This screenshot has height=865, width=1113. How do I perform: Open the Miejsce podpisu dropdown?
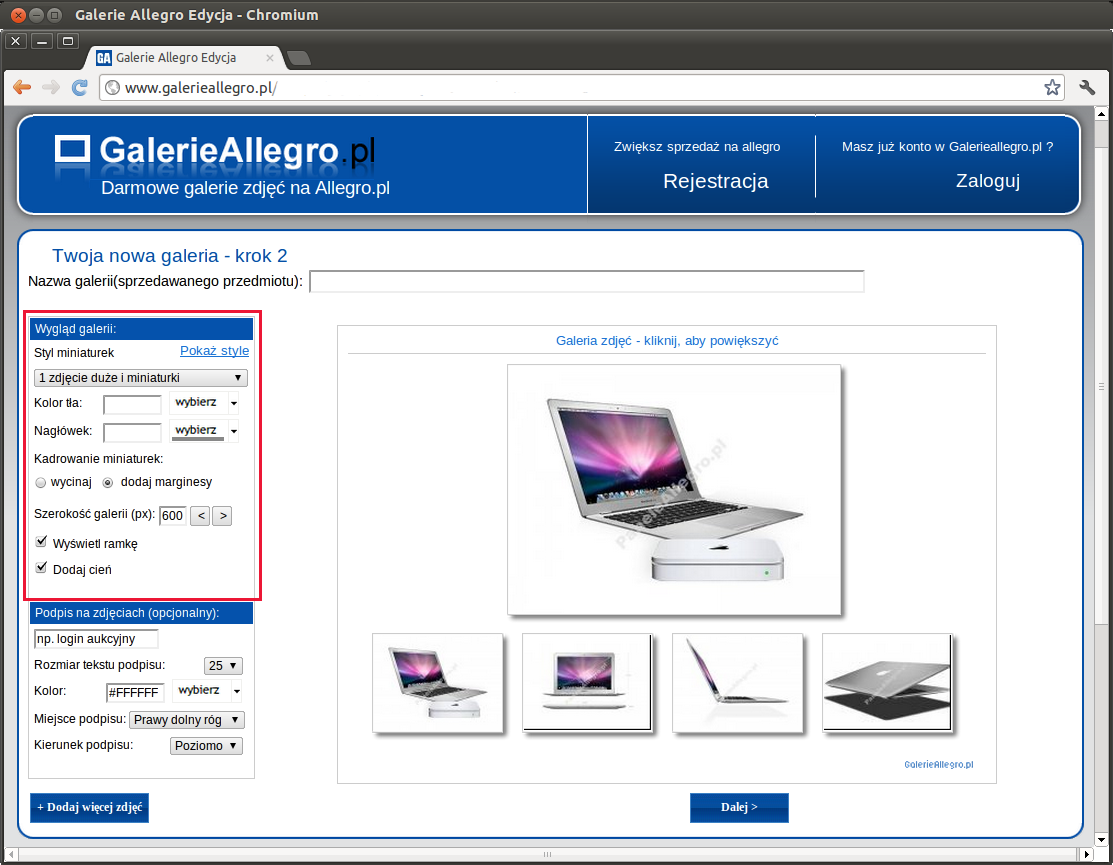[x=187, y=720]
